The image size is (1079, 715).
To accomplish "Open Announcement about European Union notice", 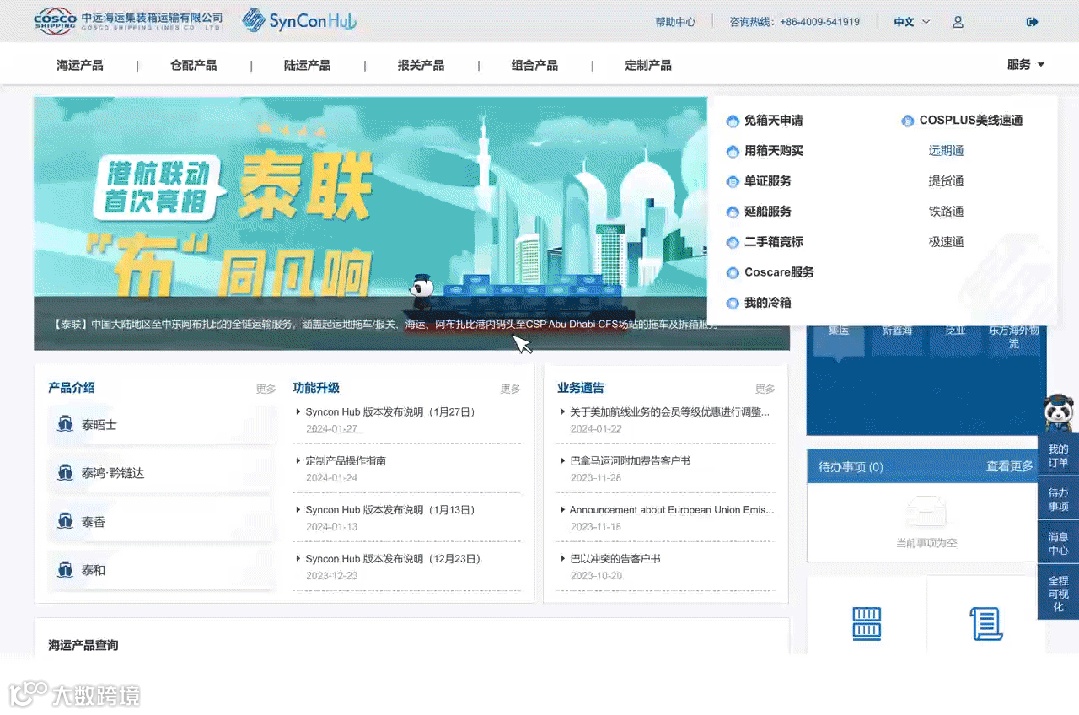I will 672,510.
